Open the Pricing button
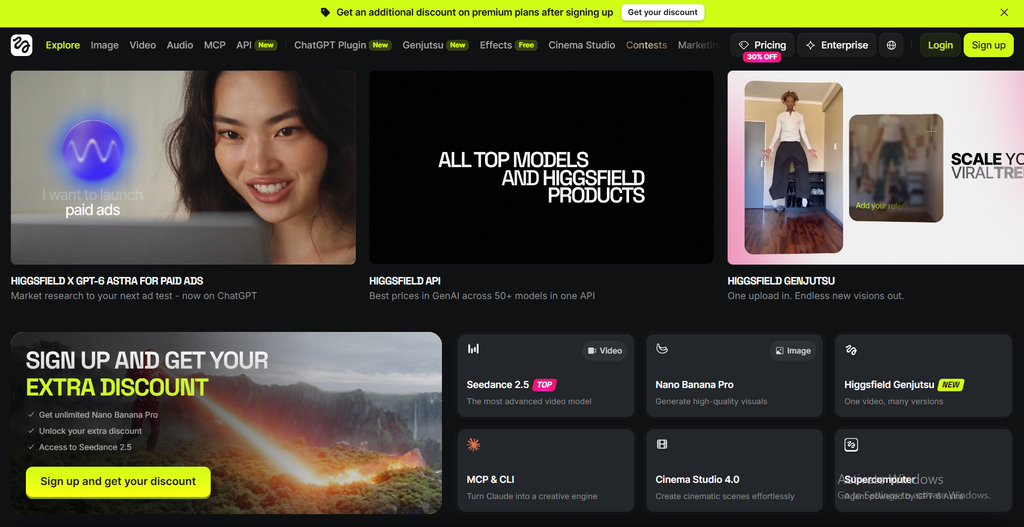This screenshot has height=527, width=1024. (x=762, y=45)
